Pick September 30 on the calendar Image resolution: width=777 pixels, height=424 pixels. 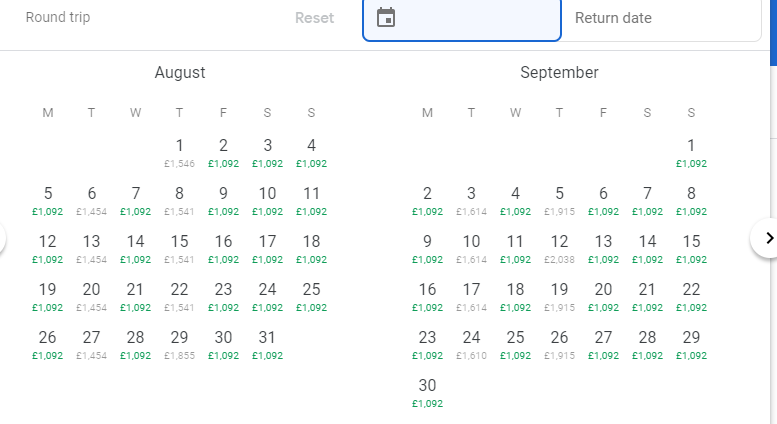click(x=428, y=391)
